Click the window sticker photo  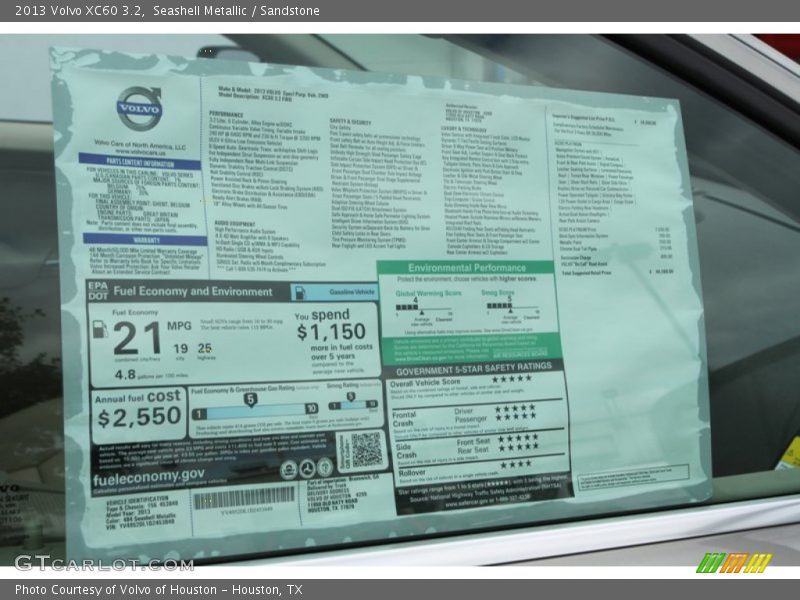coord(400,300)
